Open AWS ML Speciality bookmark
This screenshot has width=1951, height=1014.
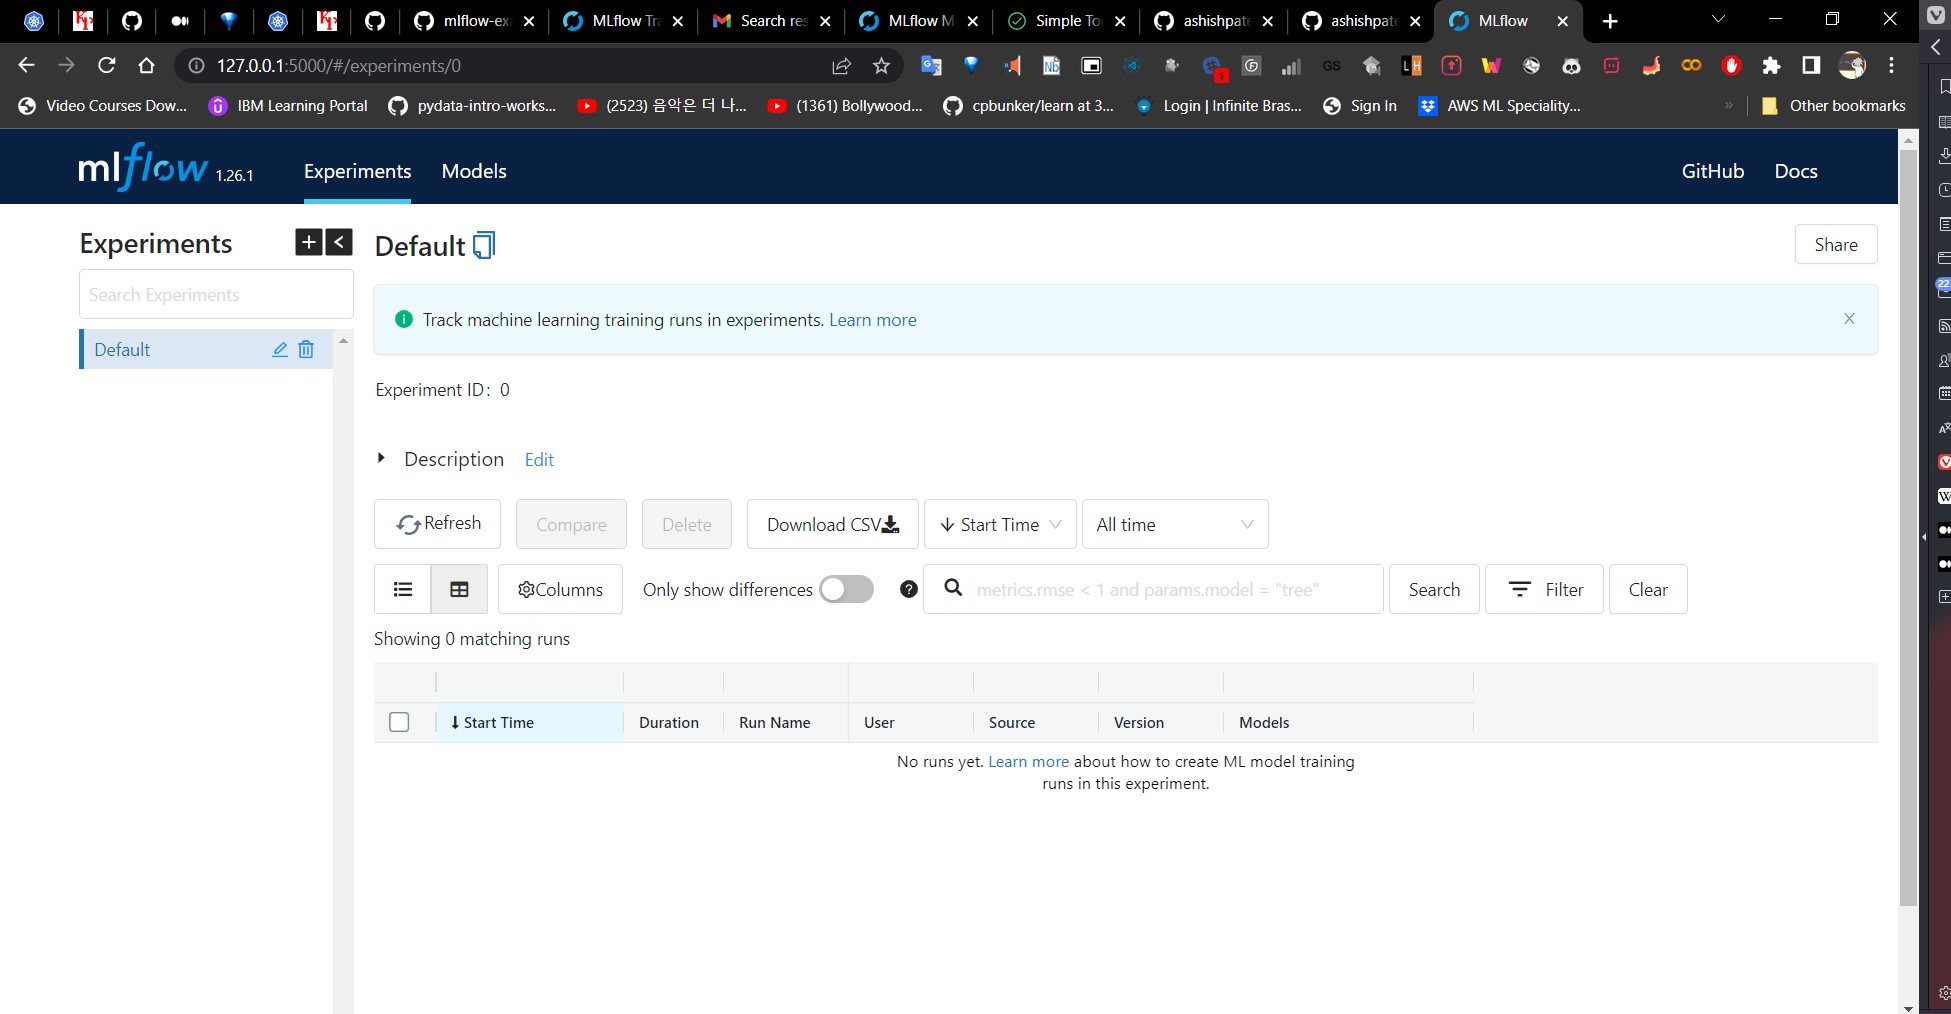(1499, 105)
